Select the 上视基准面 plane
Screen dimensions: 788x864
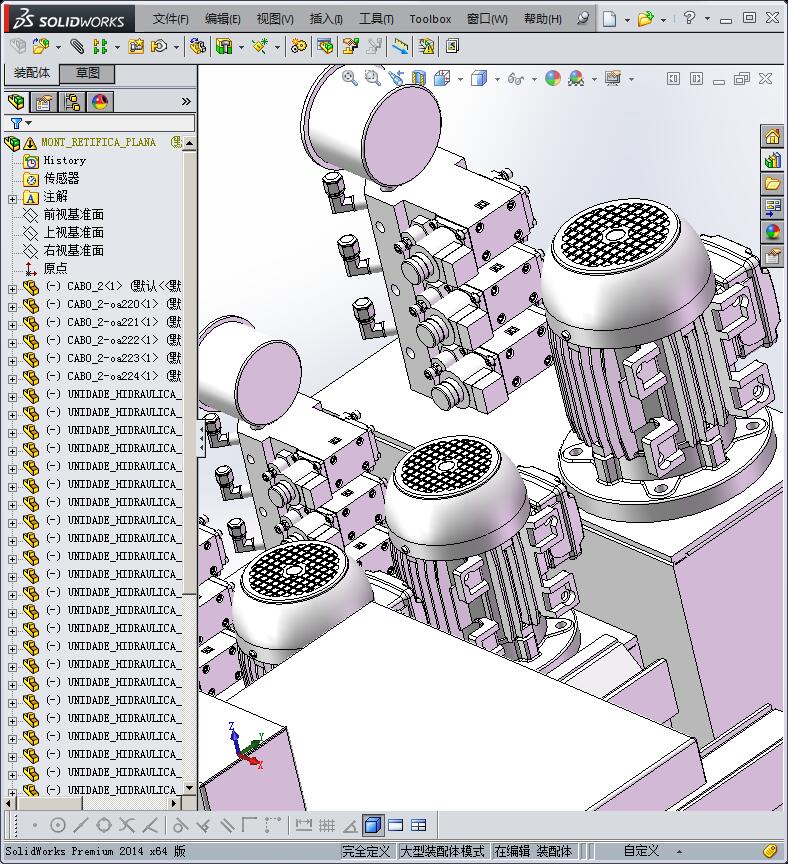[x=74, y=233]
